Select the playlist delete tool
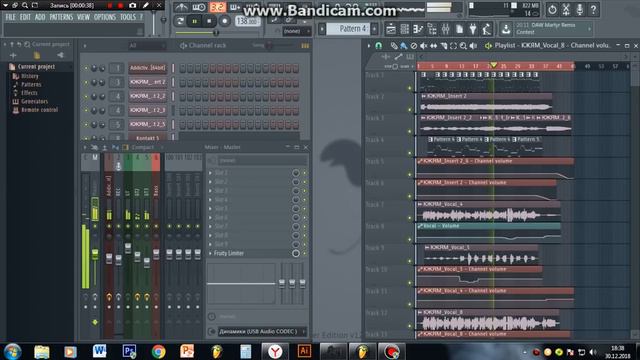 [414, 46]
